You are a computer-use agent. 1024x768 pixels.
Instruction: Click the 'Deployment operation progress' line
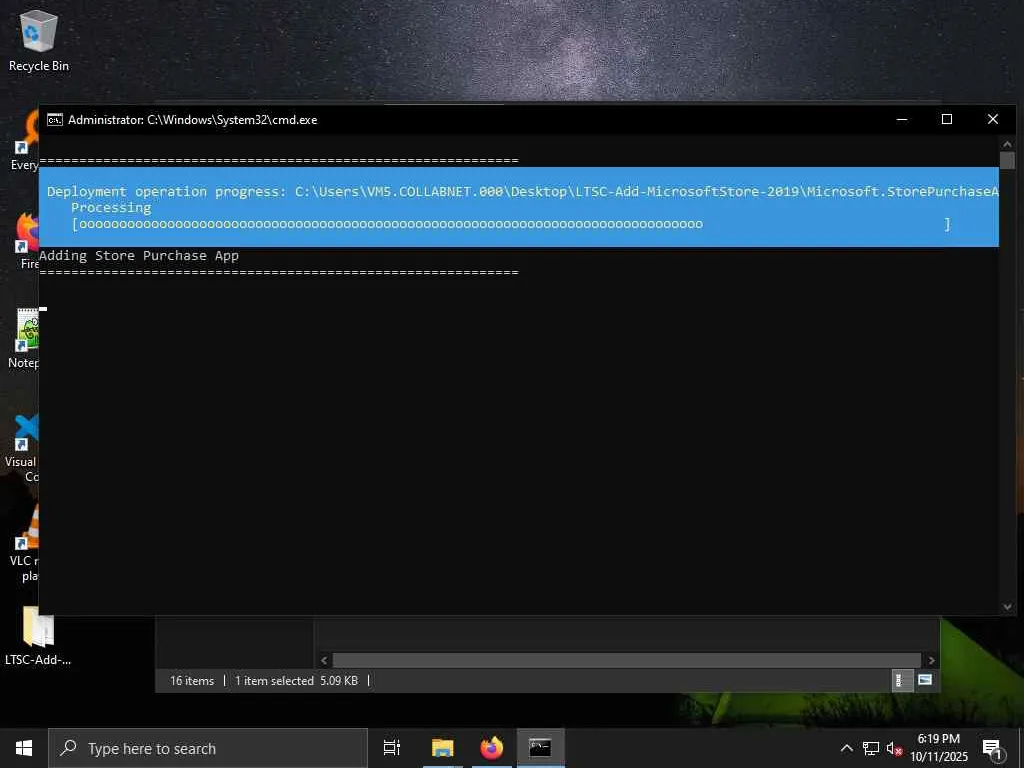coord(522,191)
